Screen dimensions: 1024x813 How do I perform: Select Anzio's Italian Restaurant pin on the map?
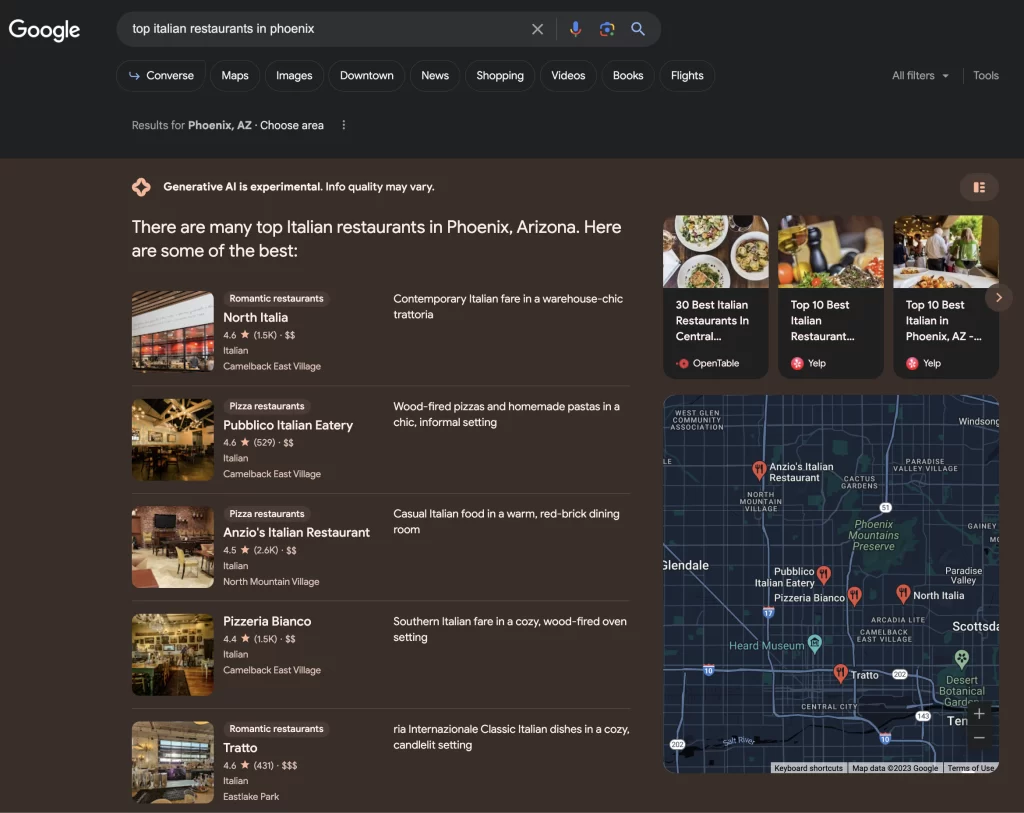point(757,466)
